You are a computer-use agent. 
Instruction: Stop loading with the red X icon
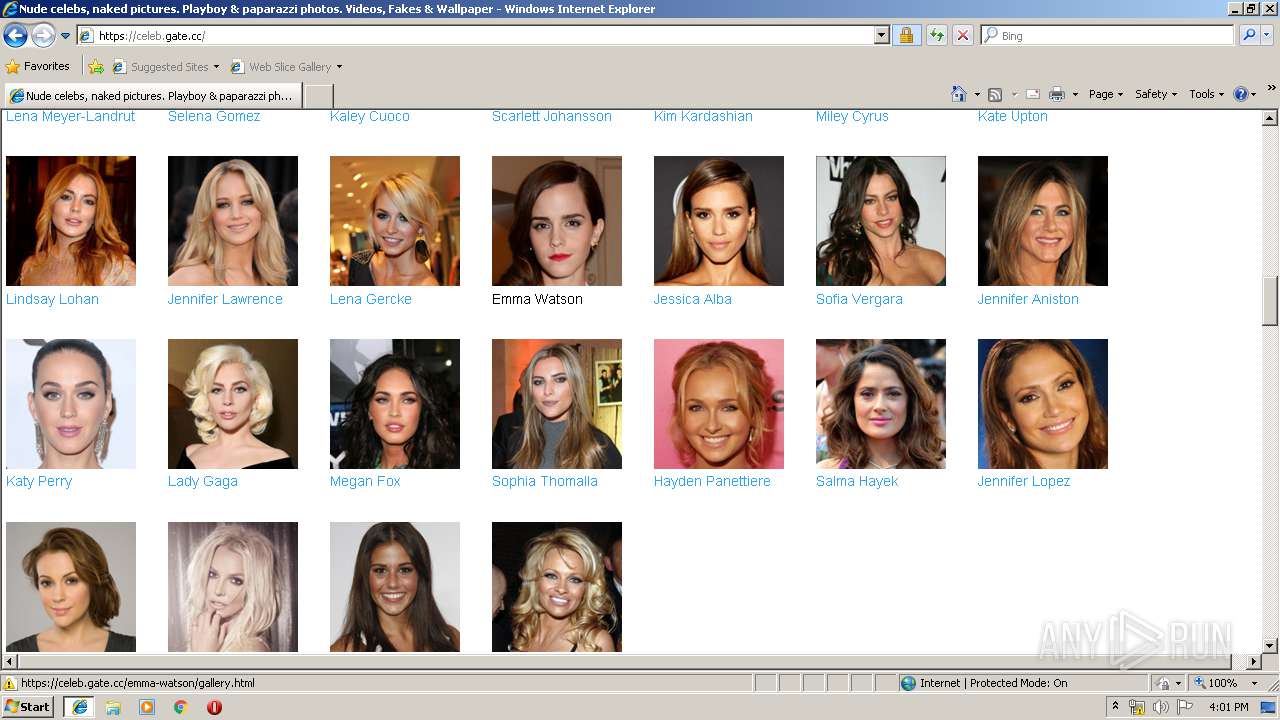point(962,35)
